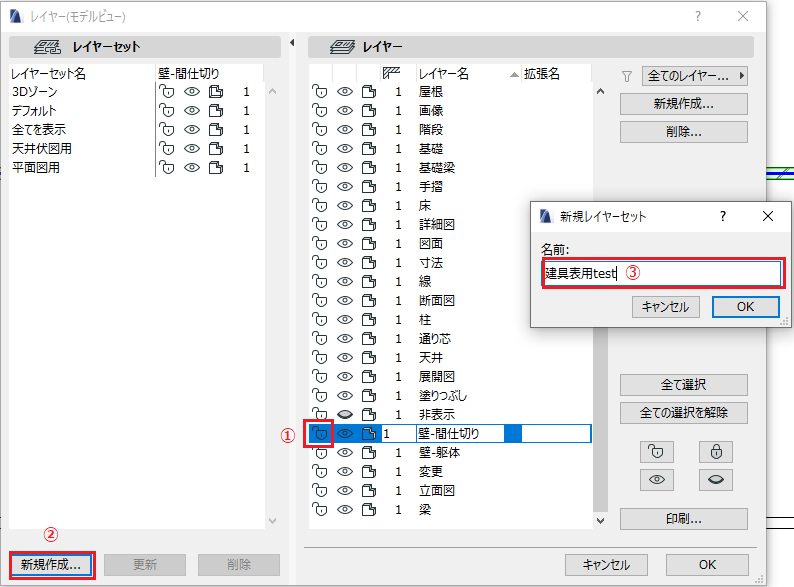The image size is (794, 587).
Task: Click the lock icon of 図面 layer
Action: [x=320, y=244]
